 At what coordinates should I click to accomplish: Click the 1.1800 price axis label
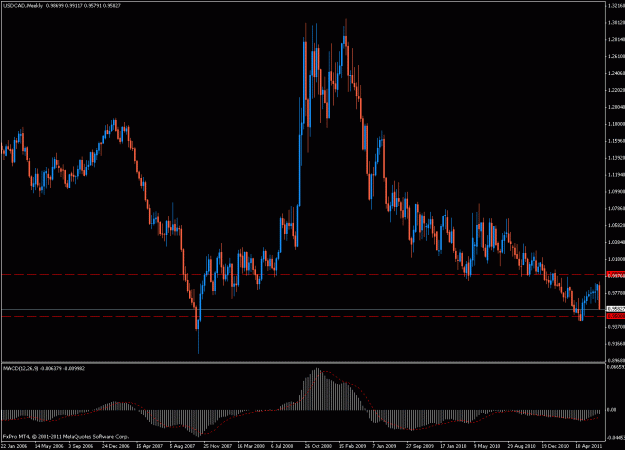pos(616,124)
